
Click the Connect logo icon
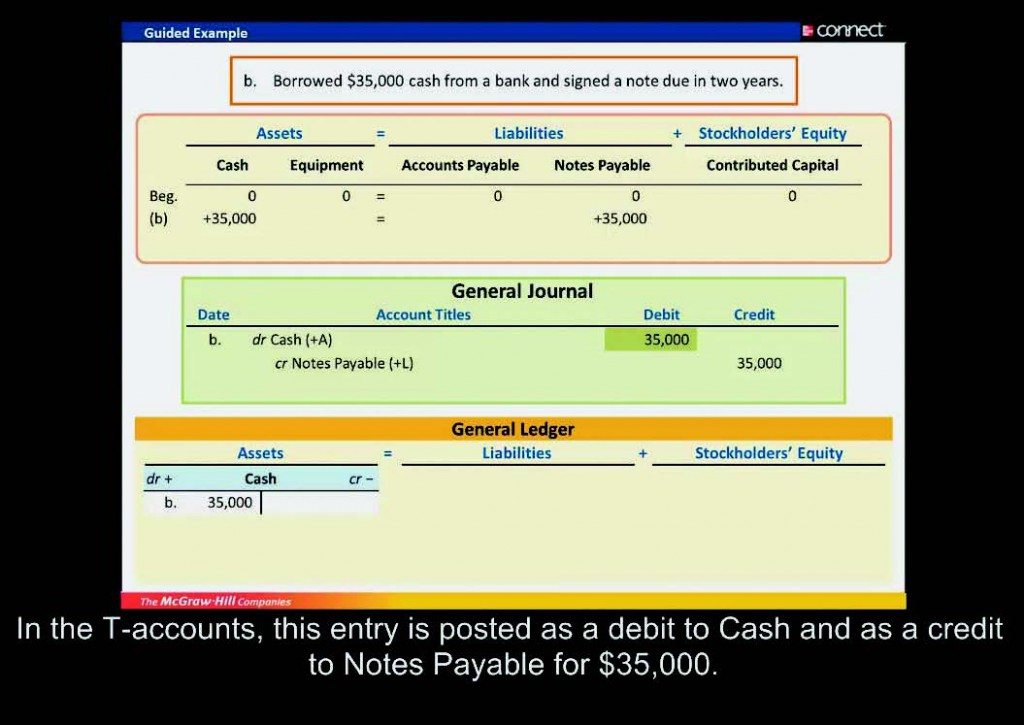(808, 31)
